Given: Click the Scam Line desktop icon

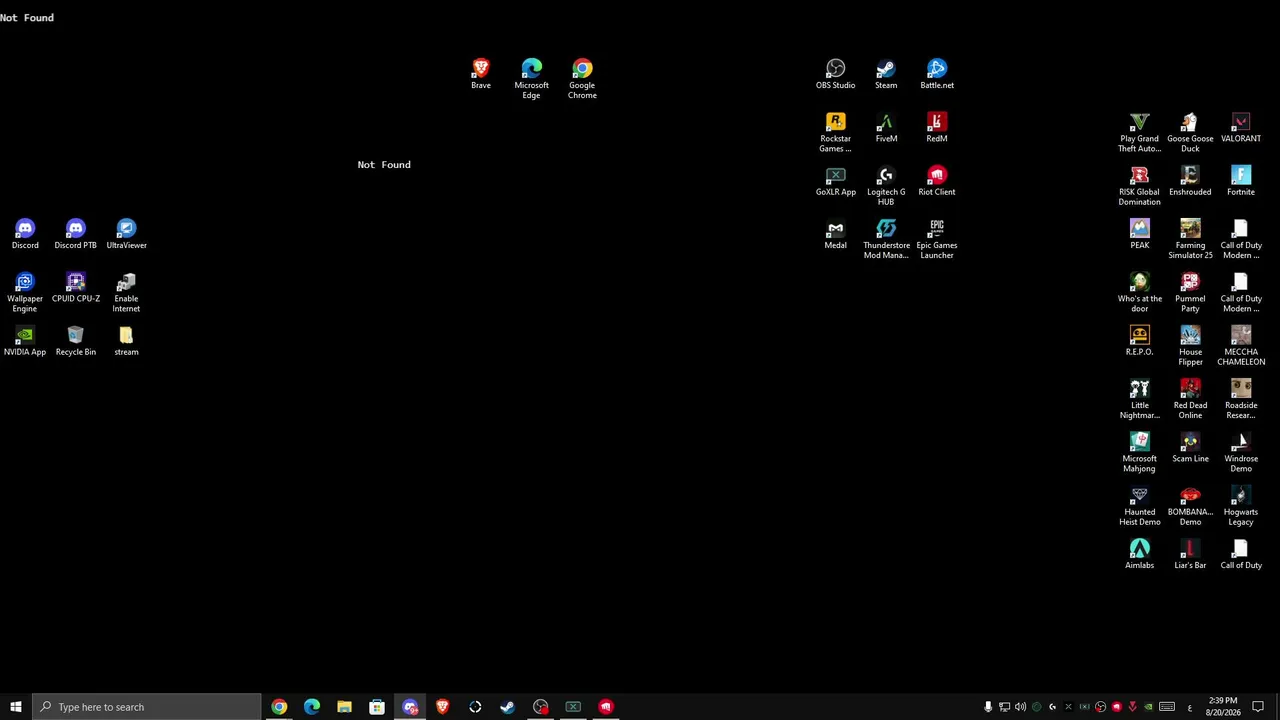Looking at the screenshot, I should coord(1190,447).
